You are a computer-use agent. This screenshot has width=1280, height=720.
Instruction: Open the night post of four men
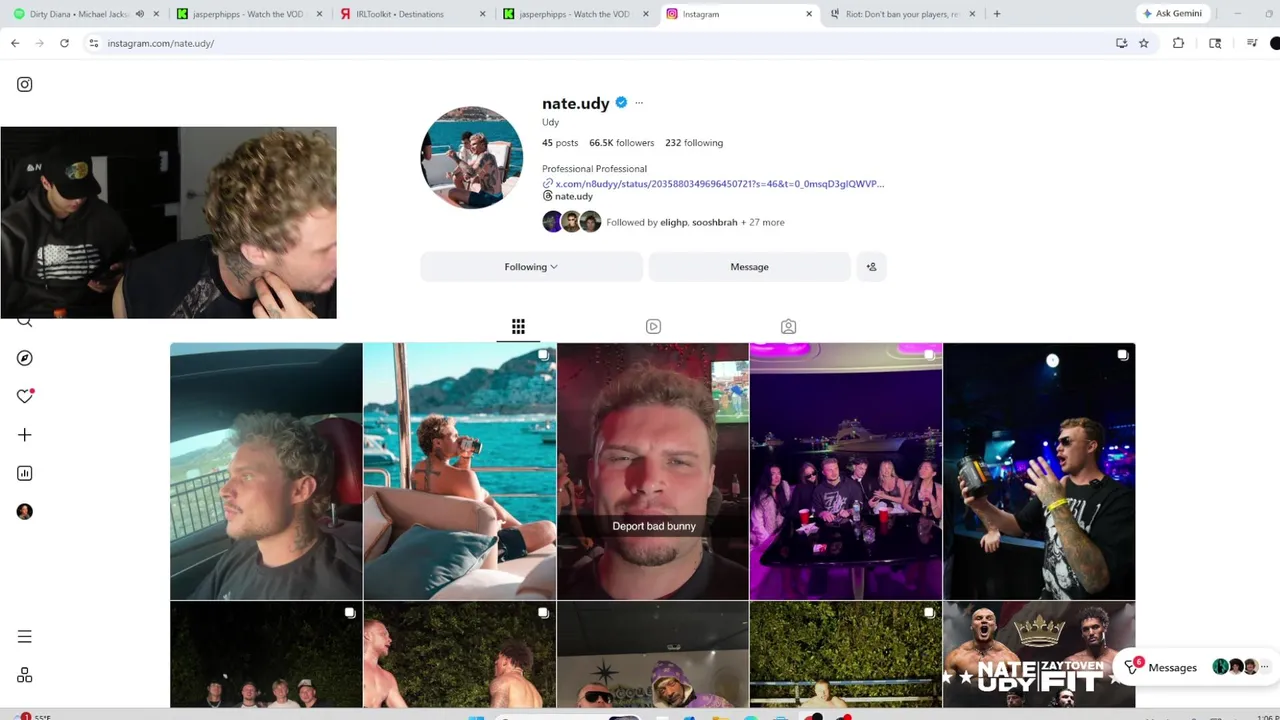[x=266, y=655]
